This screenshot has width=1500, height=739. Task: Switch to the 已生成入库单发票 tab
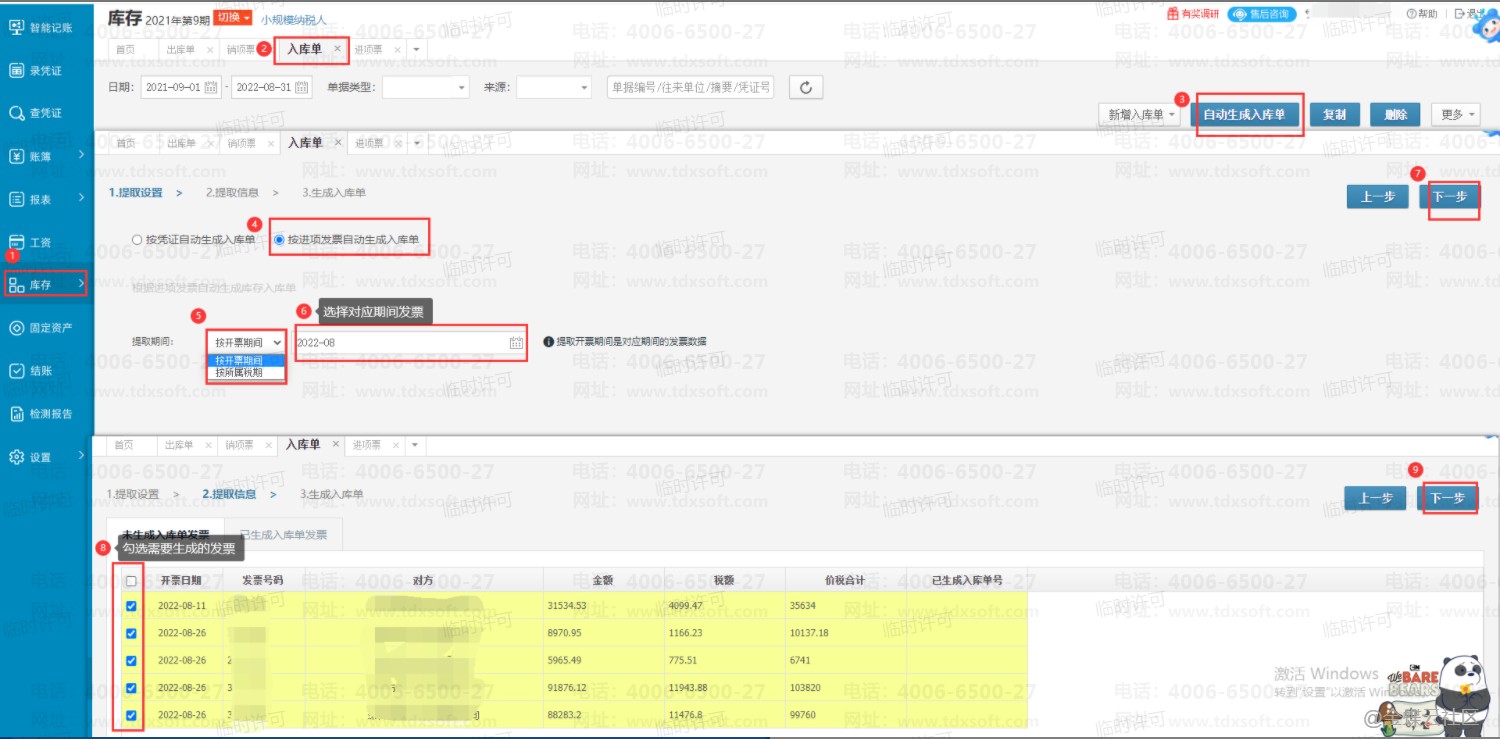tap(283, 535)
